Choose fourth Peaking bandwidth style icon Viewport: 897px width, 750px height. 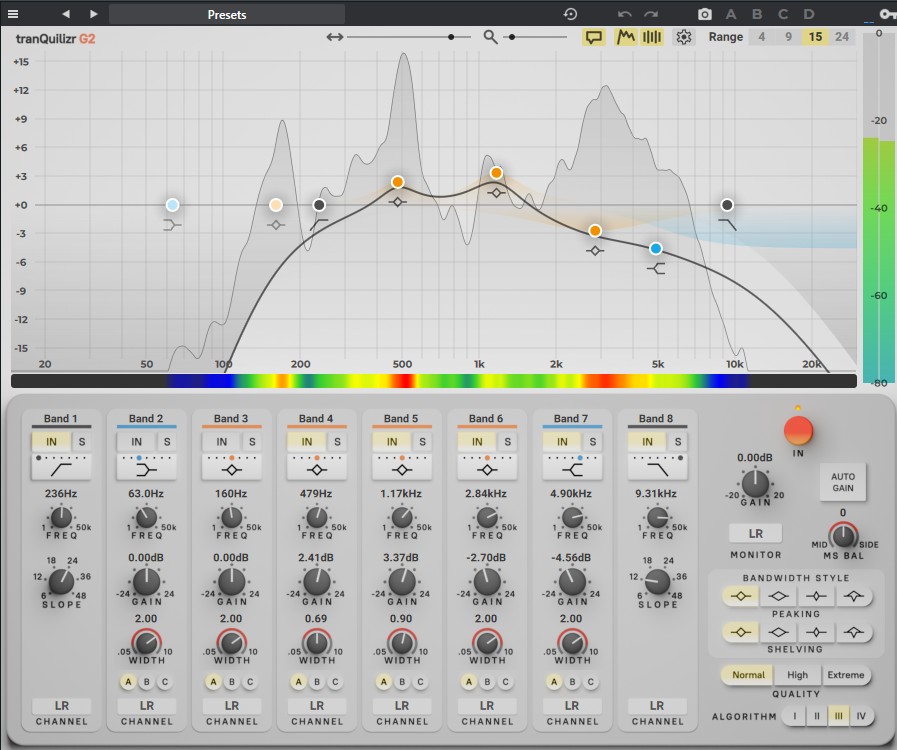(854, 596)
